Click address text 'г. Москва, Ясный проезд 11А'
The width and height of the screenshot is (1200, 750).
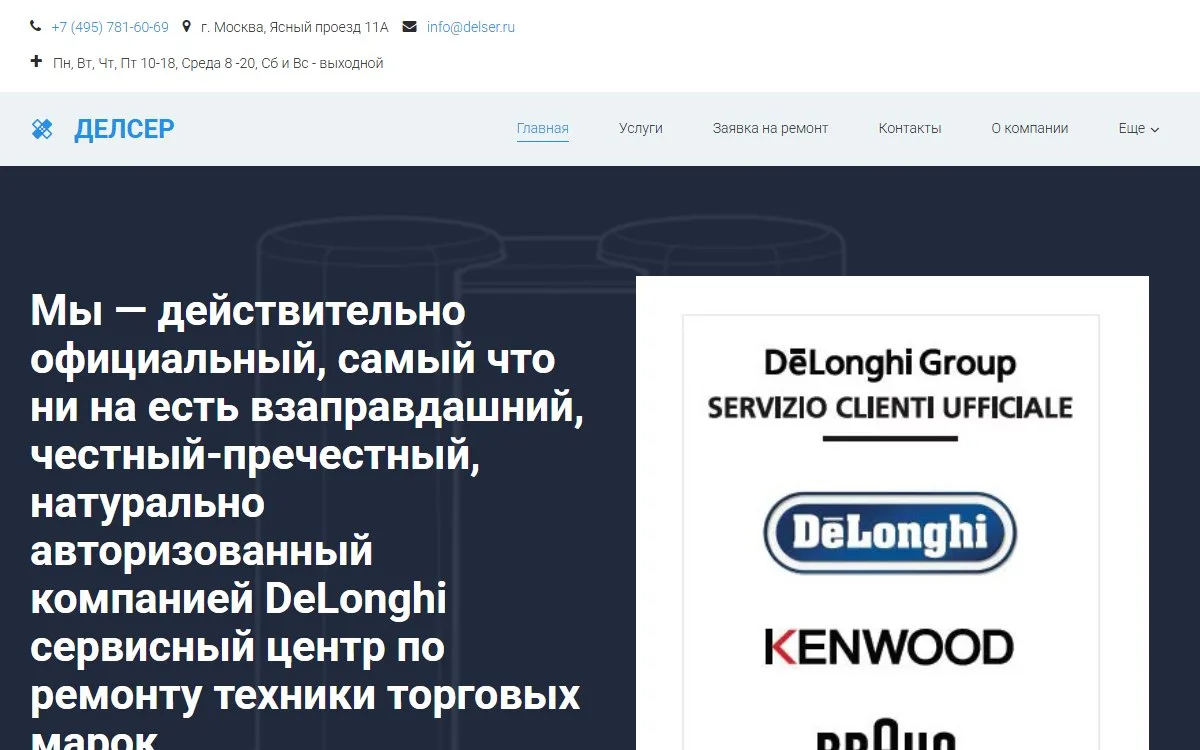[295, 27]
